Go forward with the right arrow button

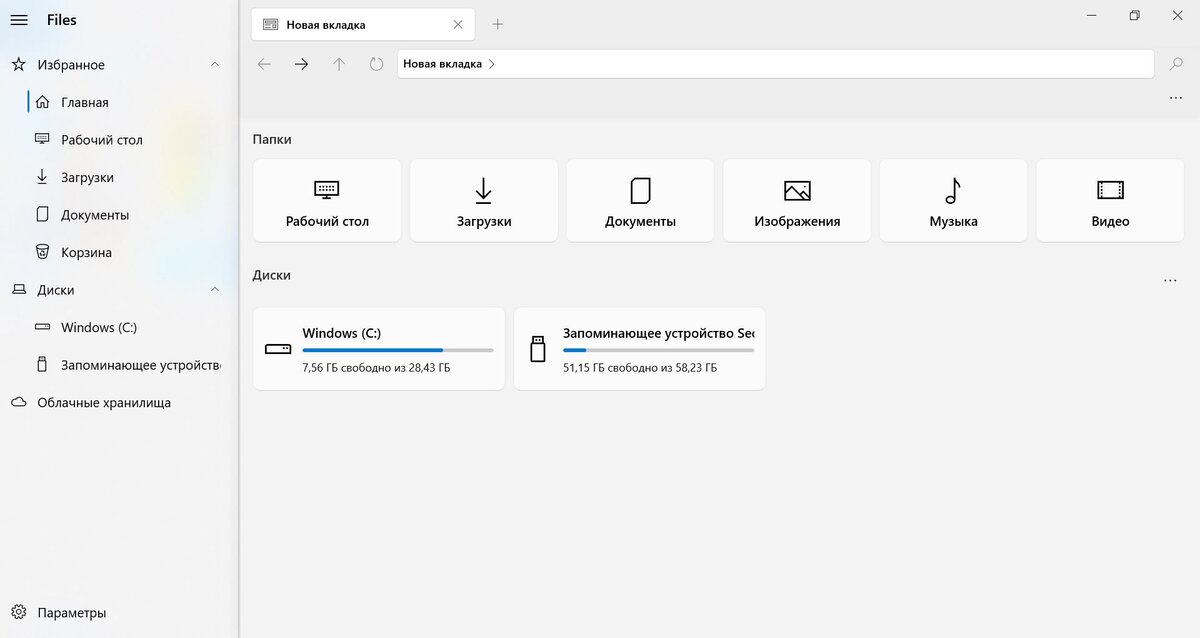point(301,64)
